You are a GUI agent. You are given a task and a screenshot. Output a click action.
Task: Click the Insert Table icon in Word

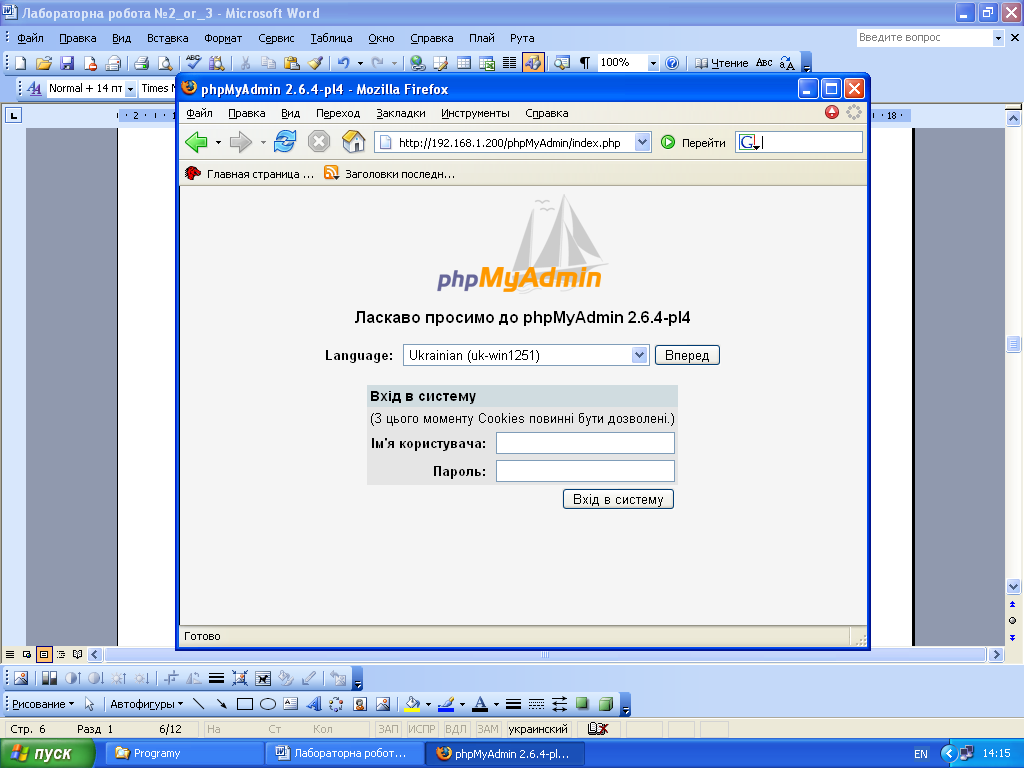pyautogui.click(x=464, y=63)
